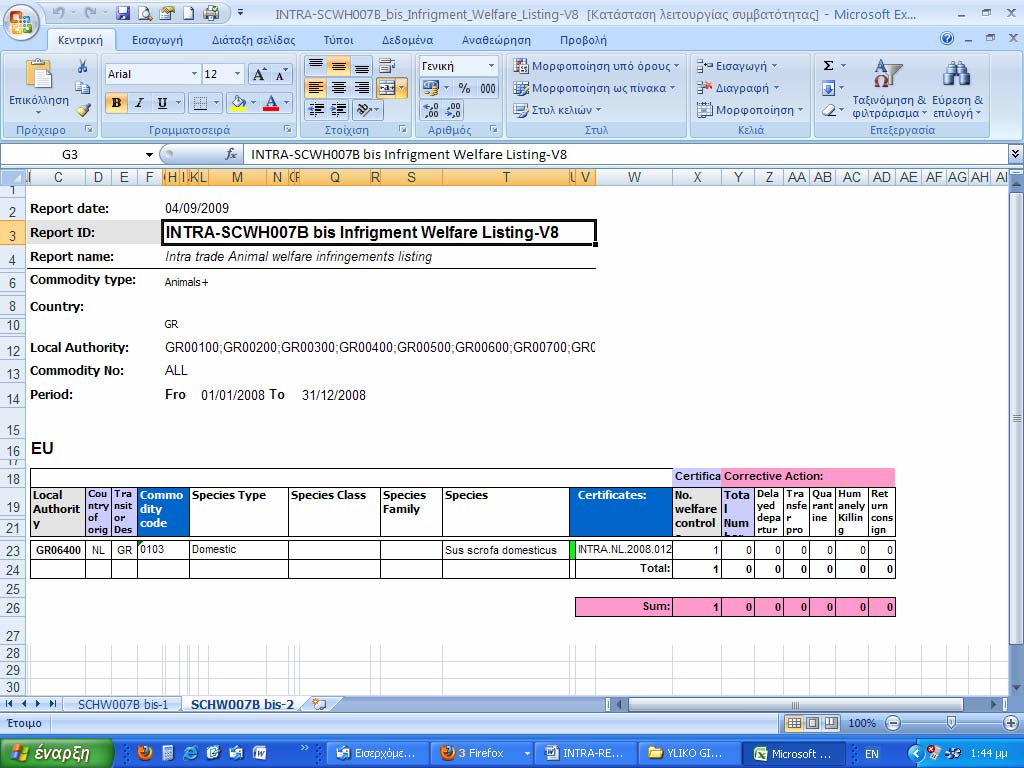Toggle Align Text Left
The image size is (1024, 768).
click(x=315, y=88)
